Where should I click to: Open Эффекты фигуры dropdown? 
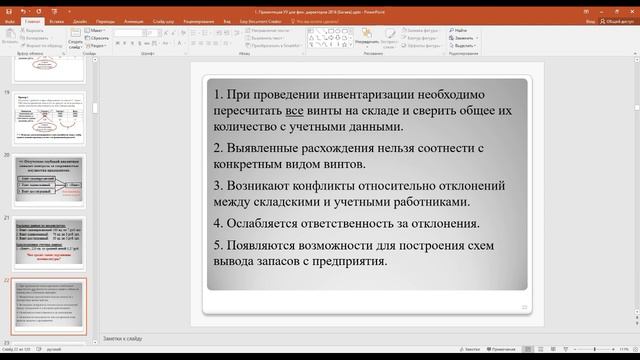(x=421, y=46)
